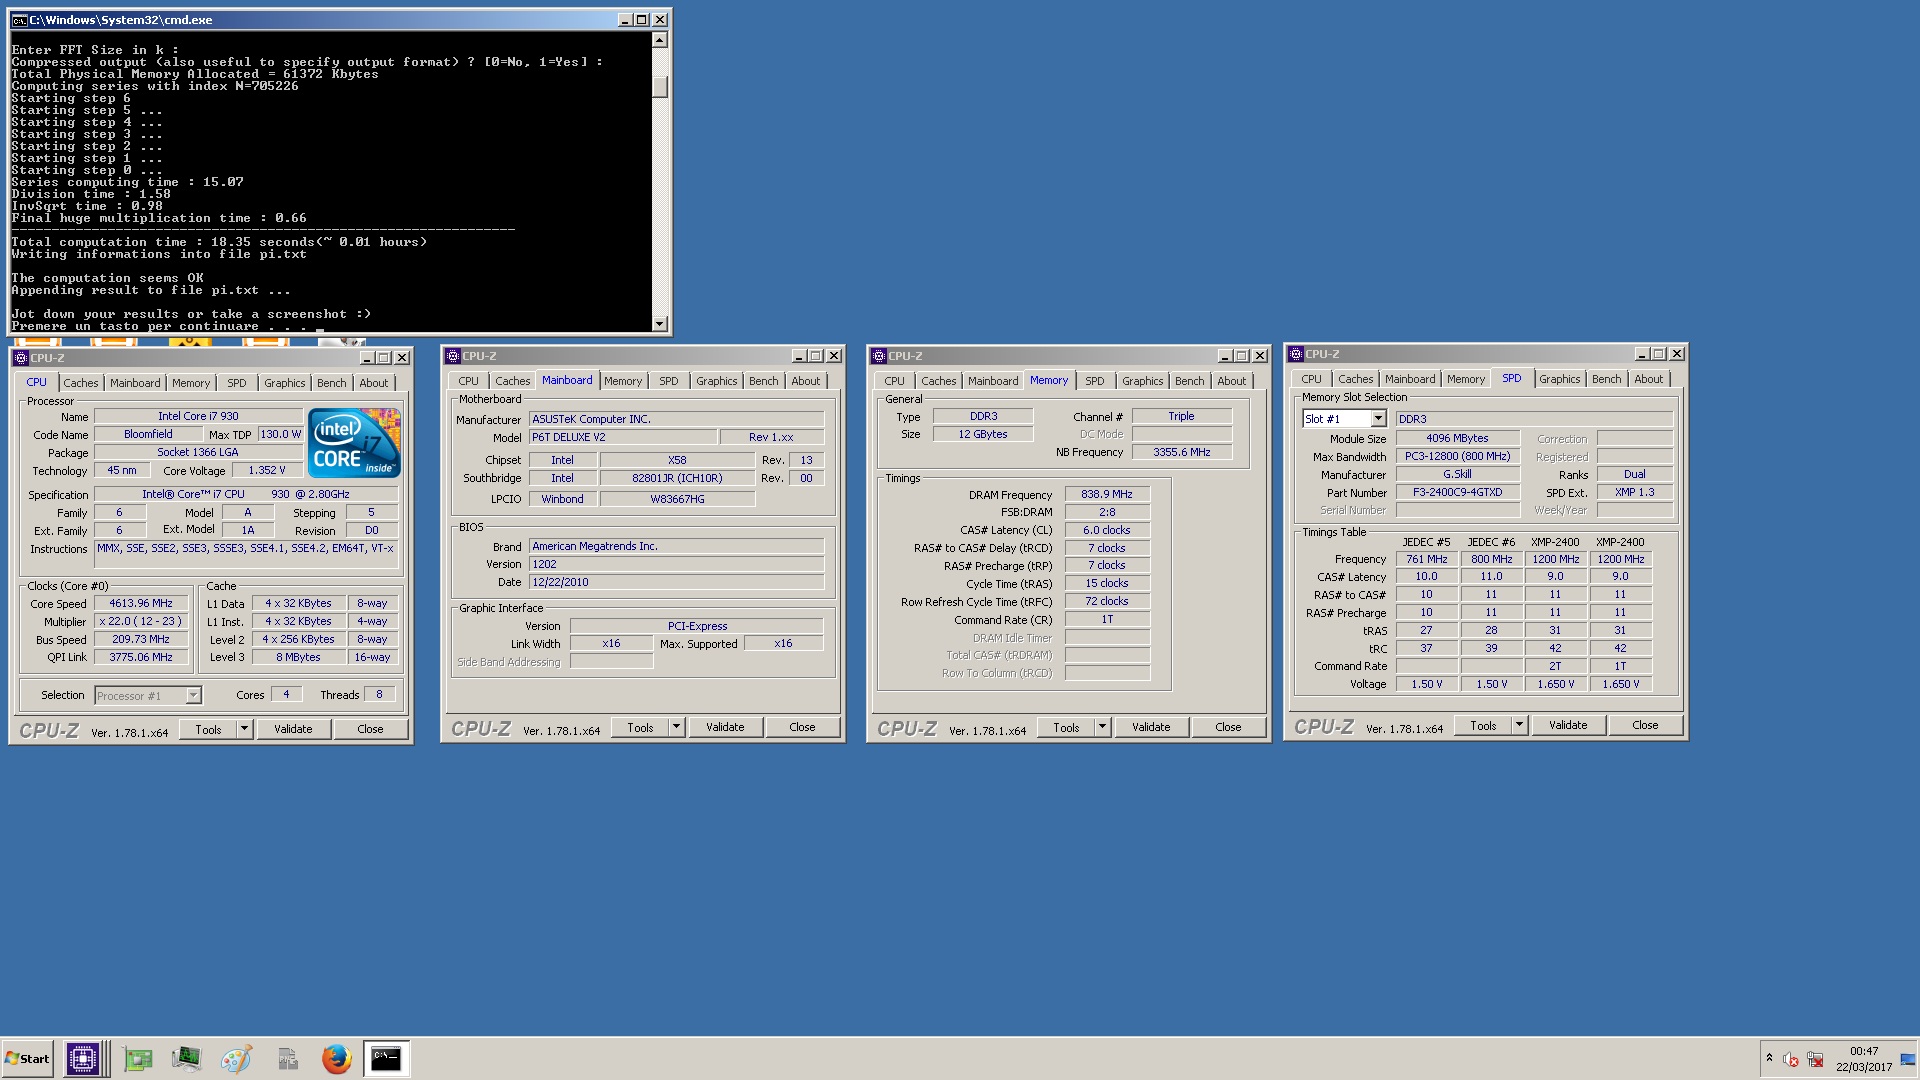Click Validate in the Memory window
This screenshot has width=1920, height=1080.
pyautogui.click(x=1151, y=727)
